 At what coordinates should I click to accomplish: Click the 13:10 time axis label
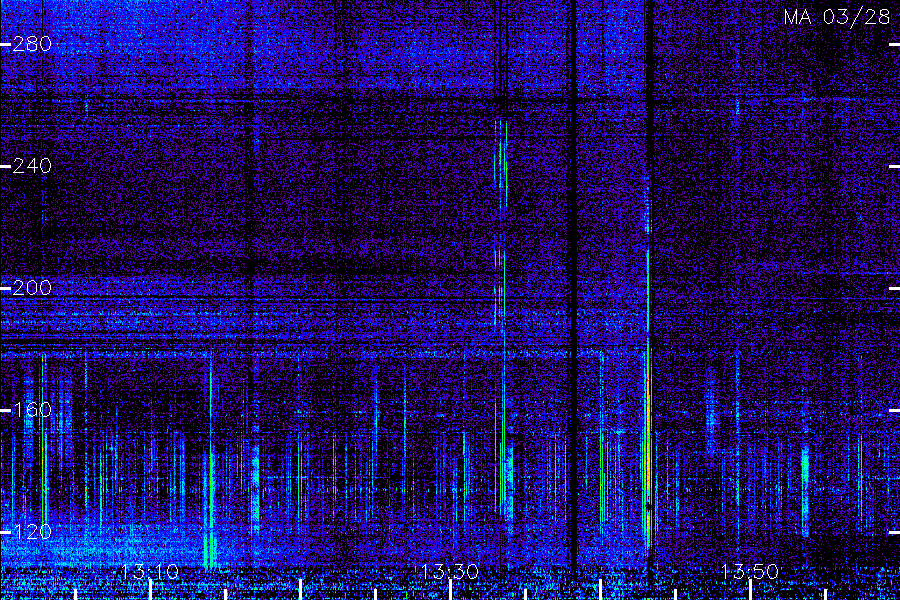pyautogui.click(x=150, y=571)
